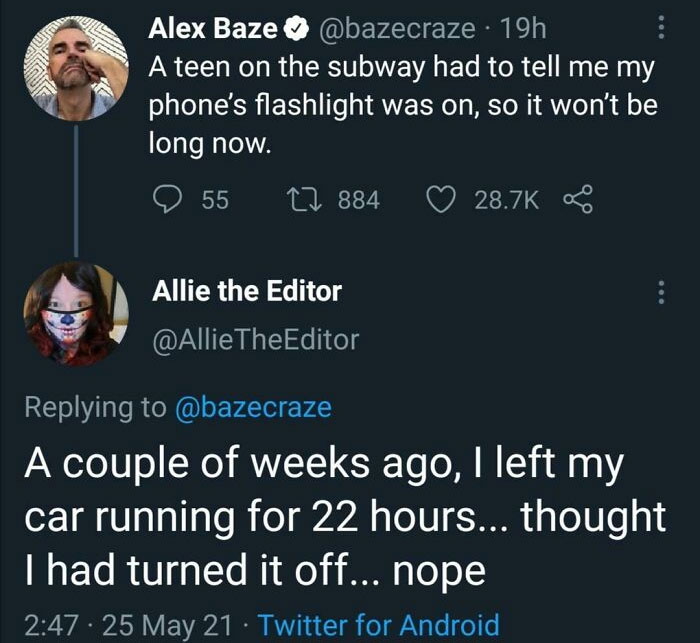Open Alex Baze's subway flashlight tweet text

click(400, 105)
